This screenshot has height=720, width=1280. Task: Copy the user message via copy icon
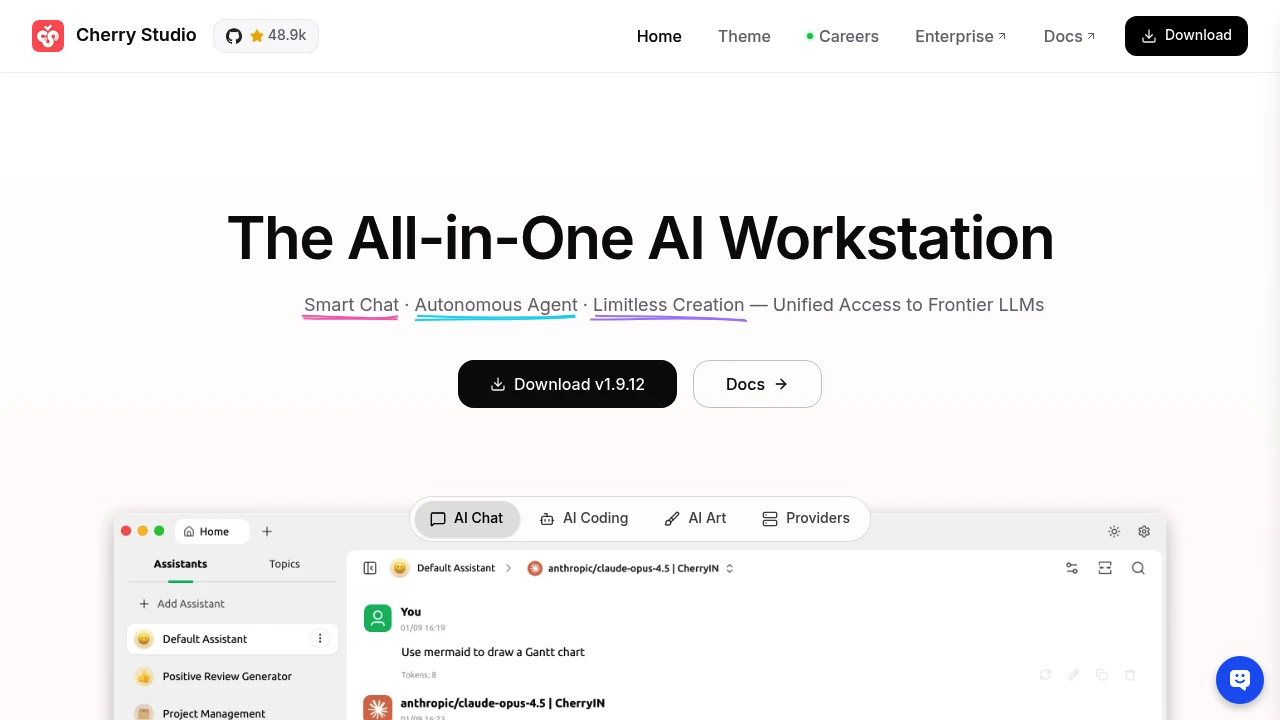1102,675
